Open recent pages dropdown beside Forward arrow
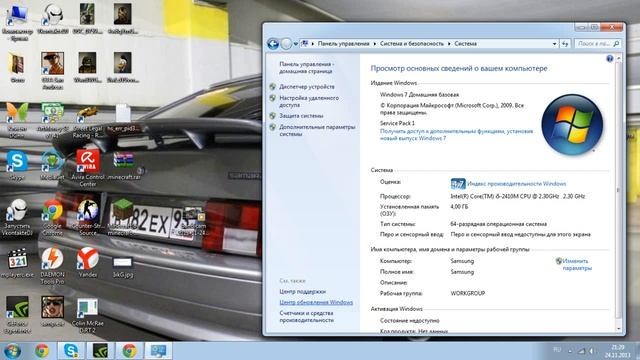Viewport: 640px width, 360px height. coord(296,44)
